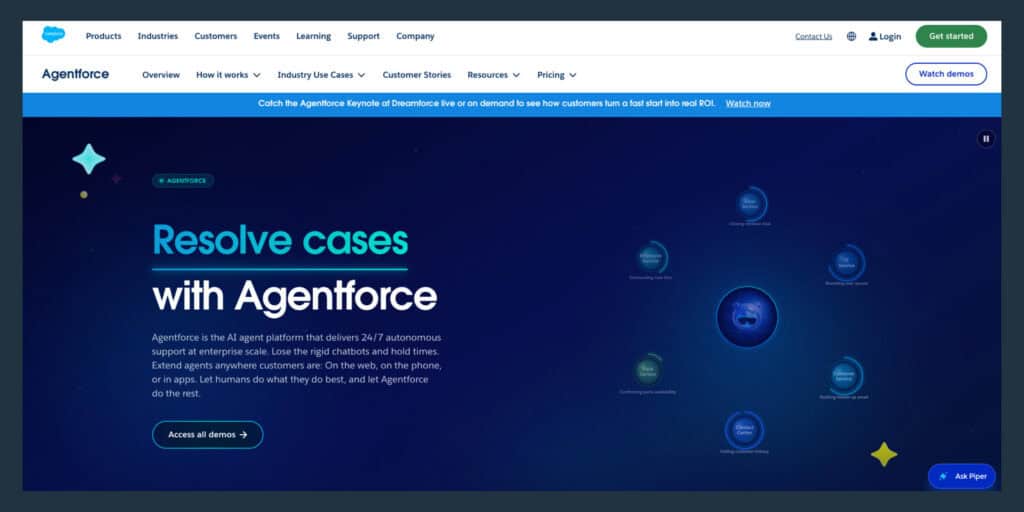1024x512 pixels.
Task: Open the Learning menu
Action: [x=313, y=37]
